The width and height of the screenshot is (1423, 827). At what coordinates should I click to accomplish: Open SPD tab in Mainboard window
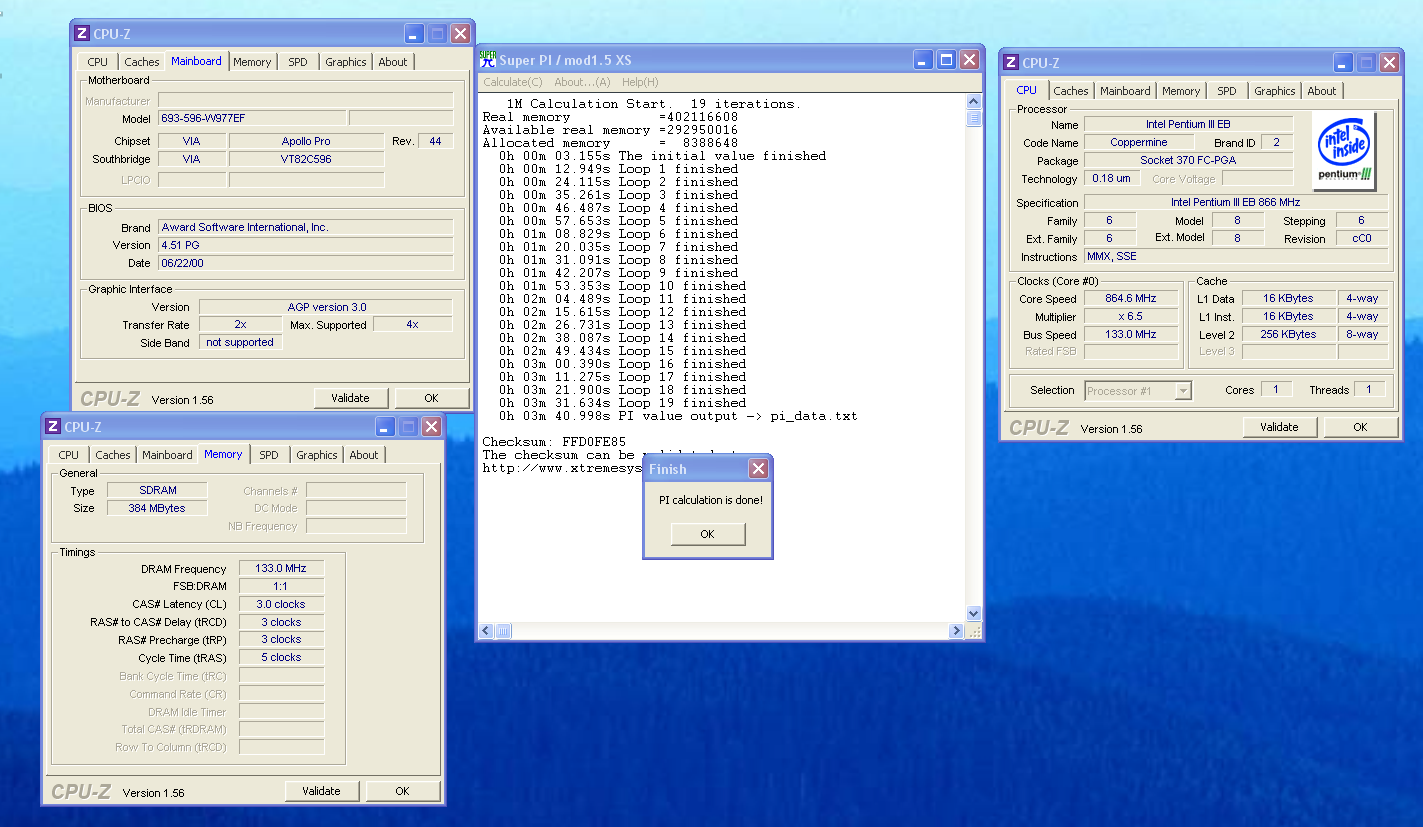coord(298,62)
